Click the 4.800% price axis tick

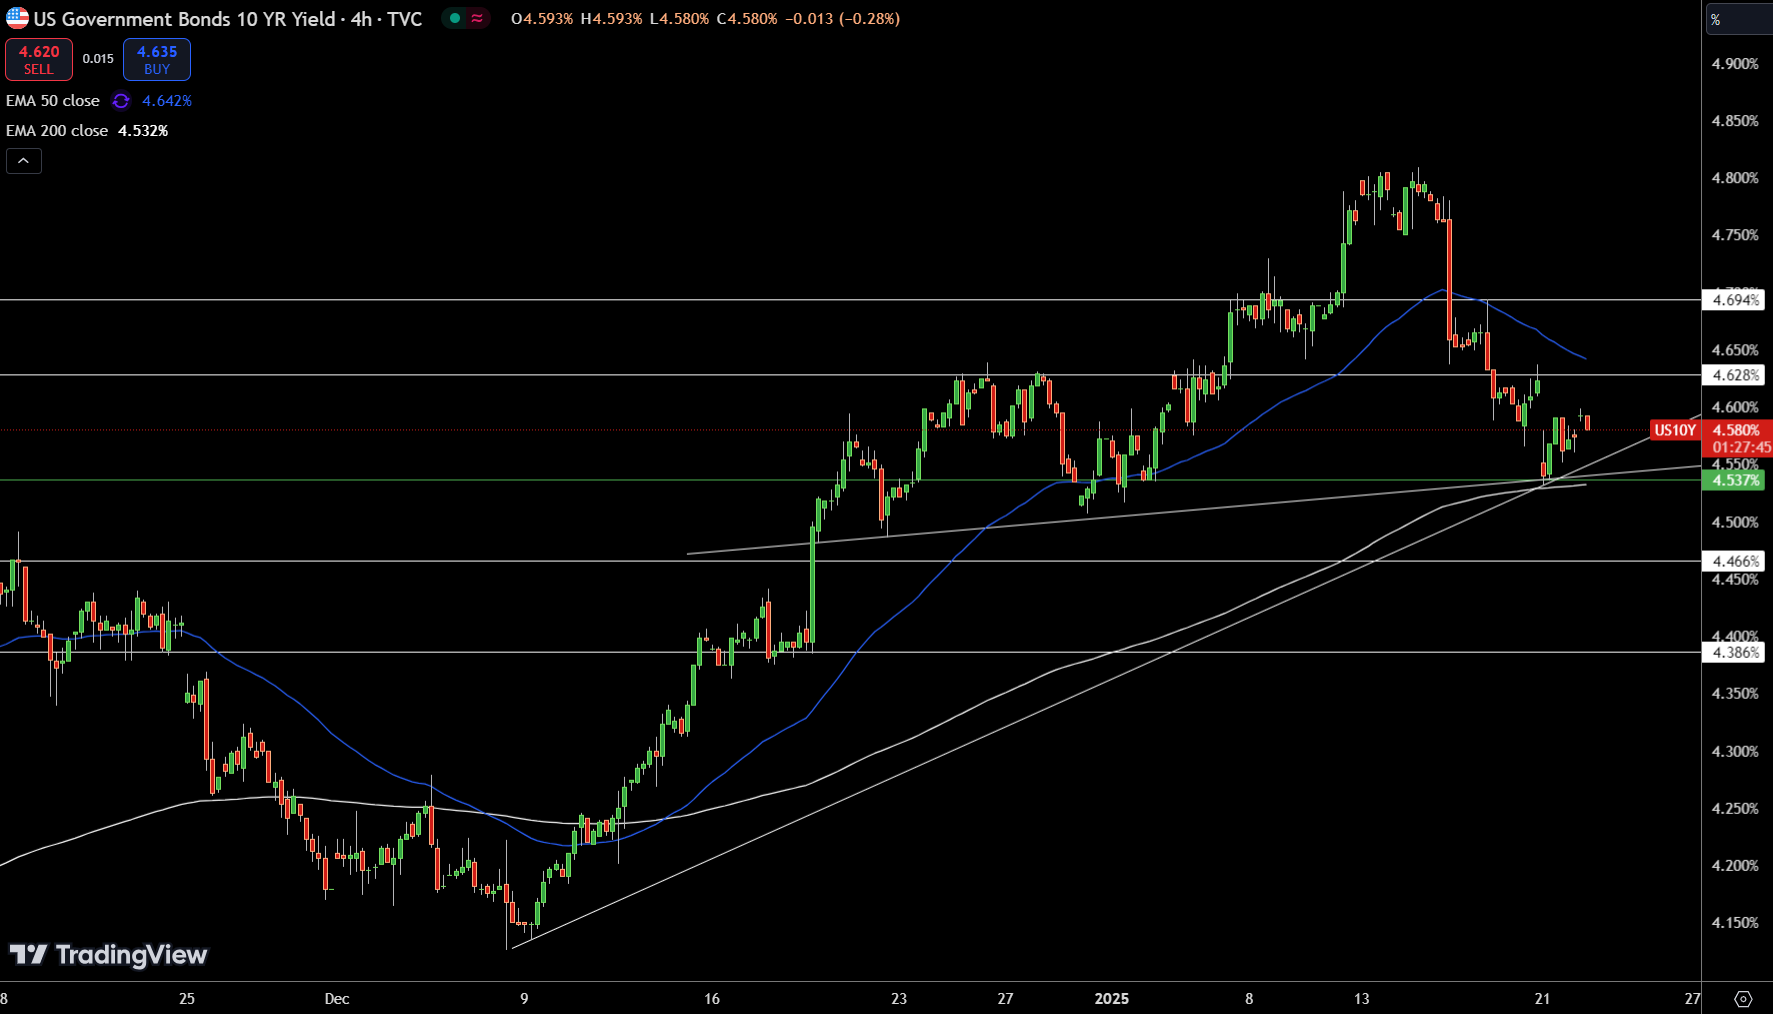pos(1735,178)
